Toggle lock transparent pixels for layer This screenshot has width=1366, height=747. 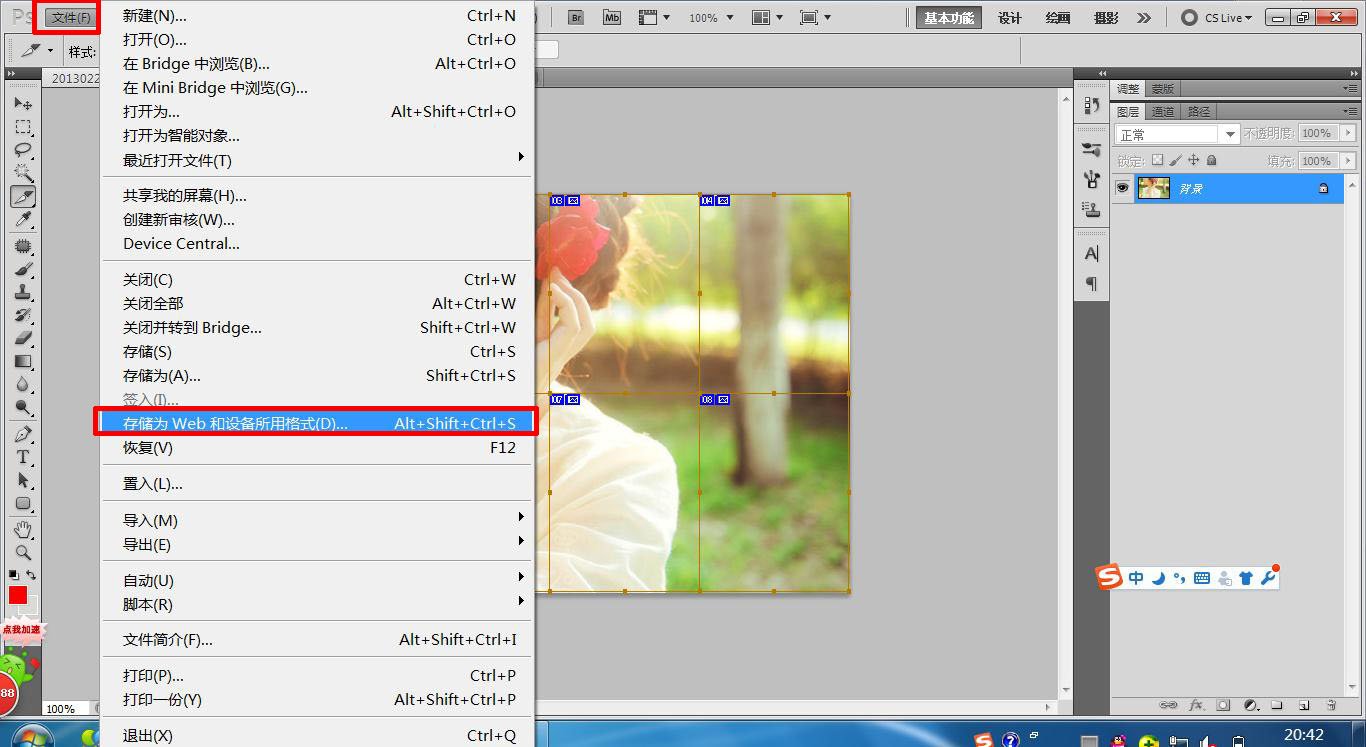pos(1157,160)
